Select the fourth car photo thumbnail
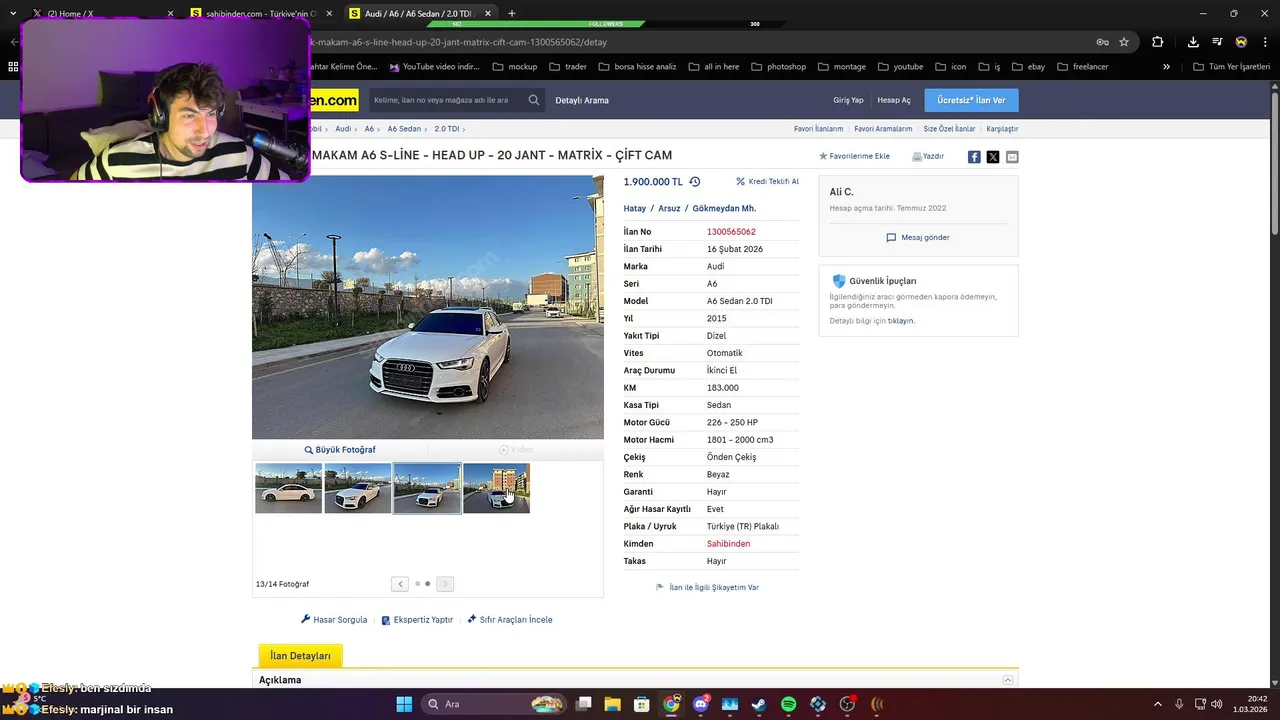The width and height of the screenshot is (1280, 720). tap(496, 488)
